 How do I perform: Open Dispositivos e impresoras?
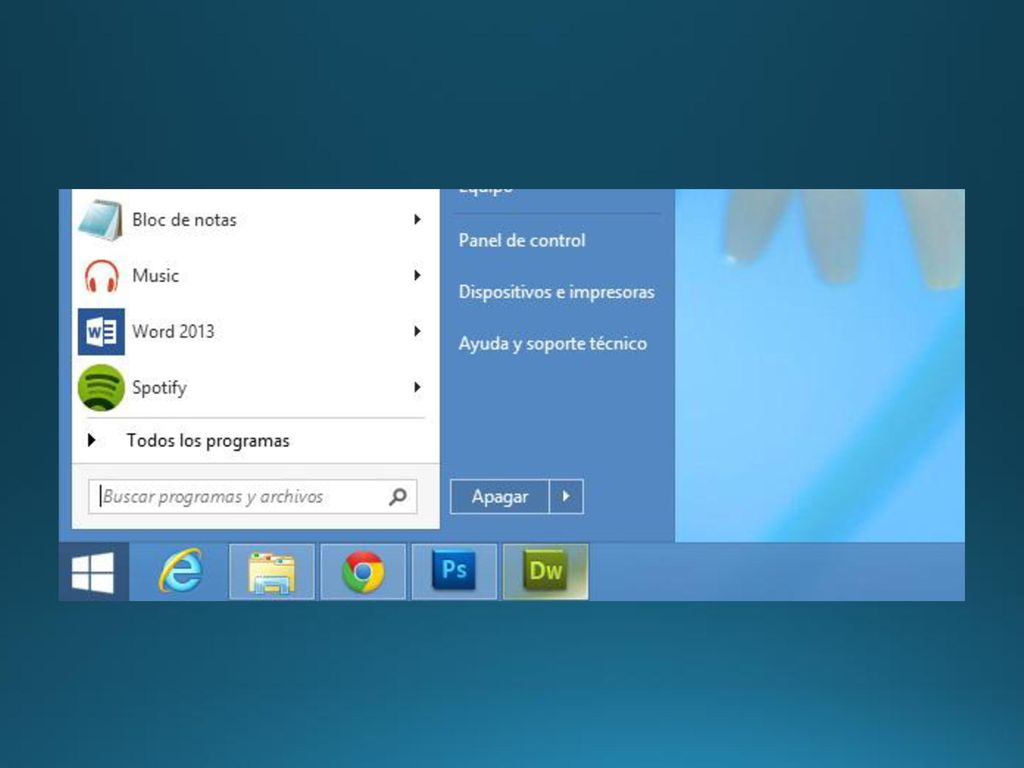click(556, 292)
